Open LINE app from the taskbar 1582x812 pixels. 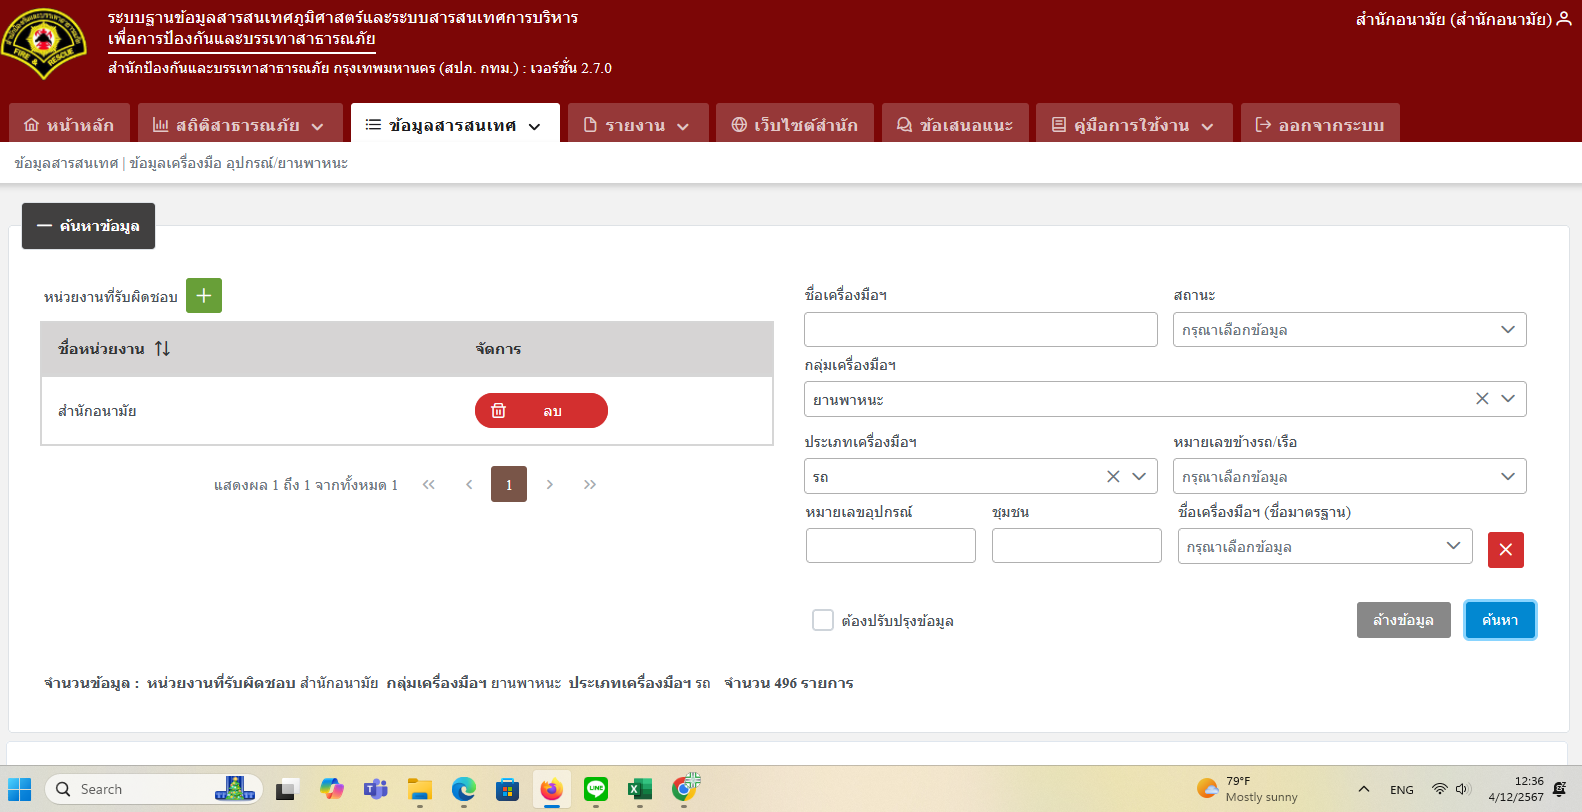click(596, 789)
